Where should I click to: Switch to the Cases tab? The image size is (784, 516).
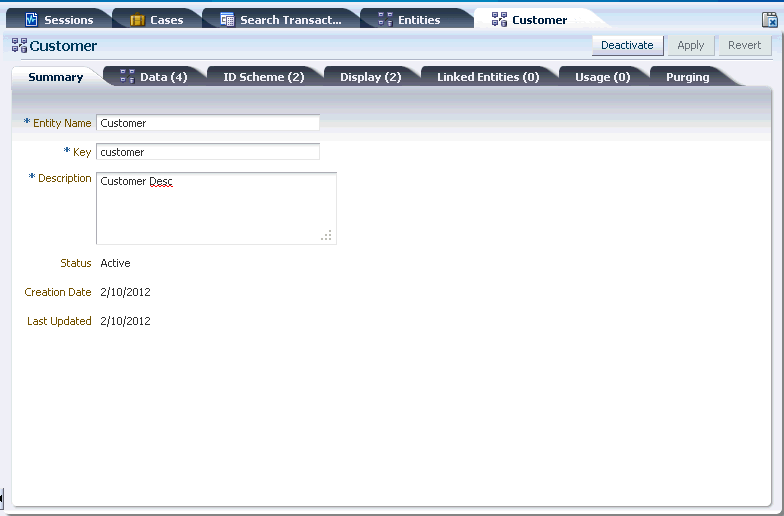tap(157, 20)
